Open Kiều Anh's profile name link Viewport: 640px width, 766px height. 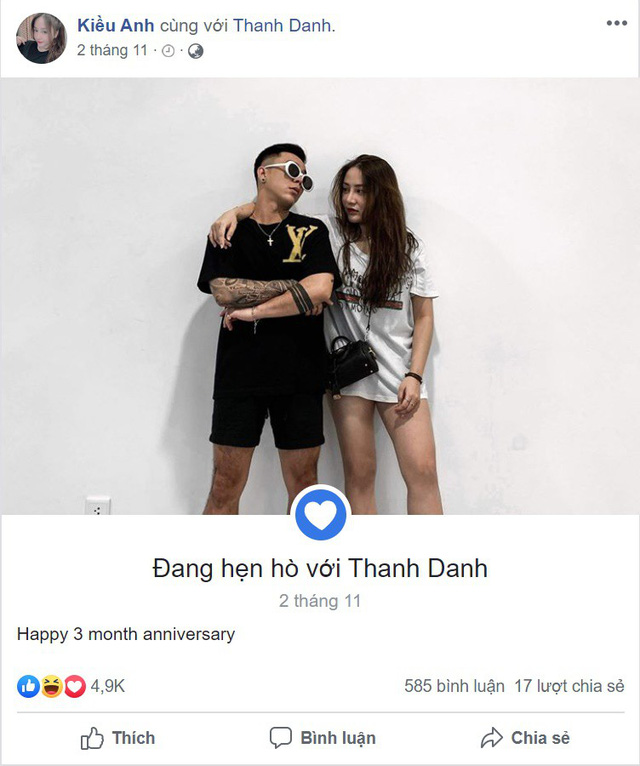[116, 25]
